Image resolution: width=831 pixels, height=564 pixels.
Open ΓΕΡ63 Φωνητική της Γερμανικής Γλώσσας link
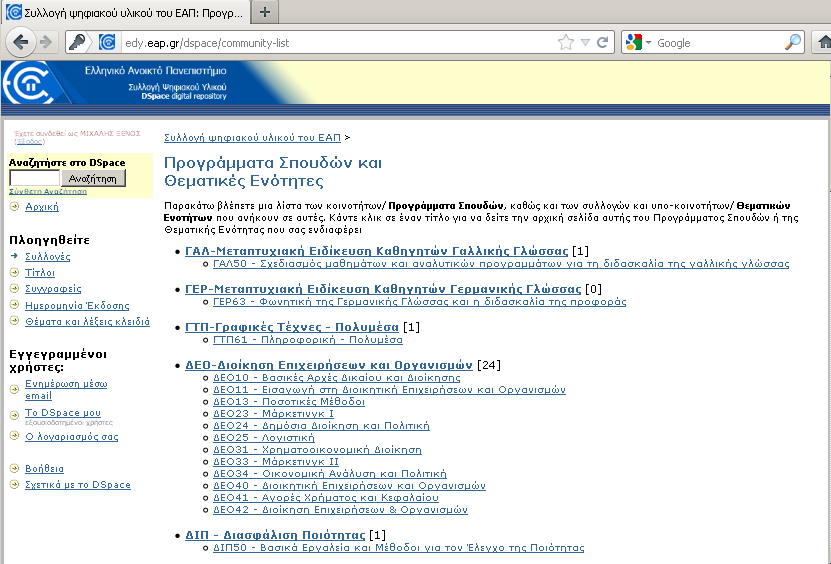pos(419,302)
